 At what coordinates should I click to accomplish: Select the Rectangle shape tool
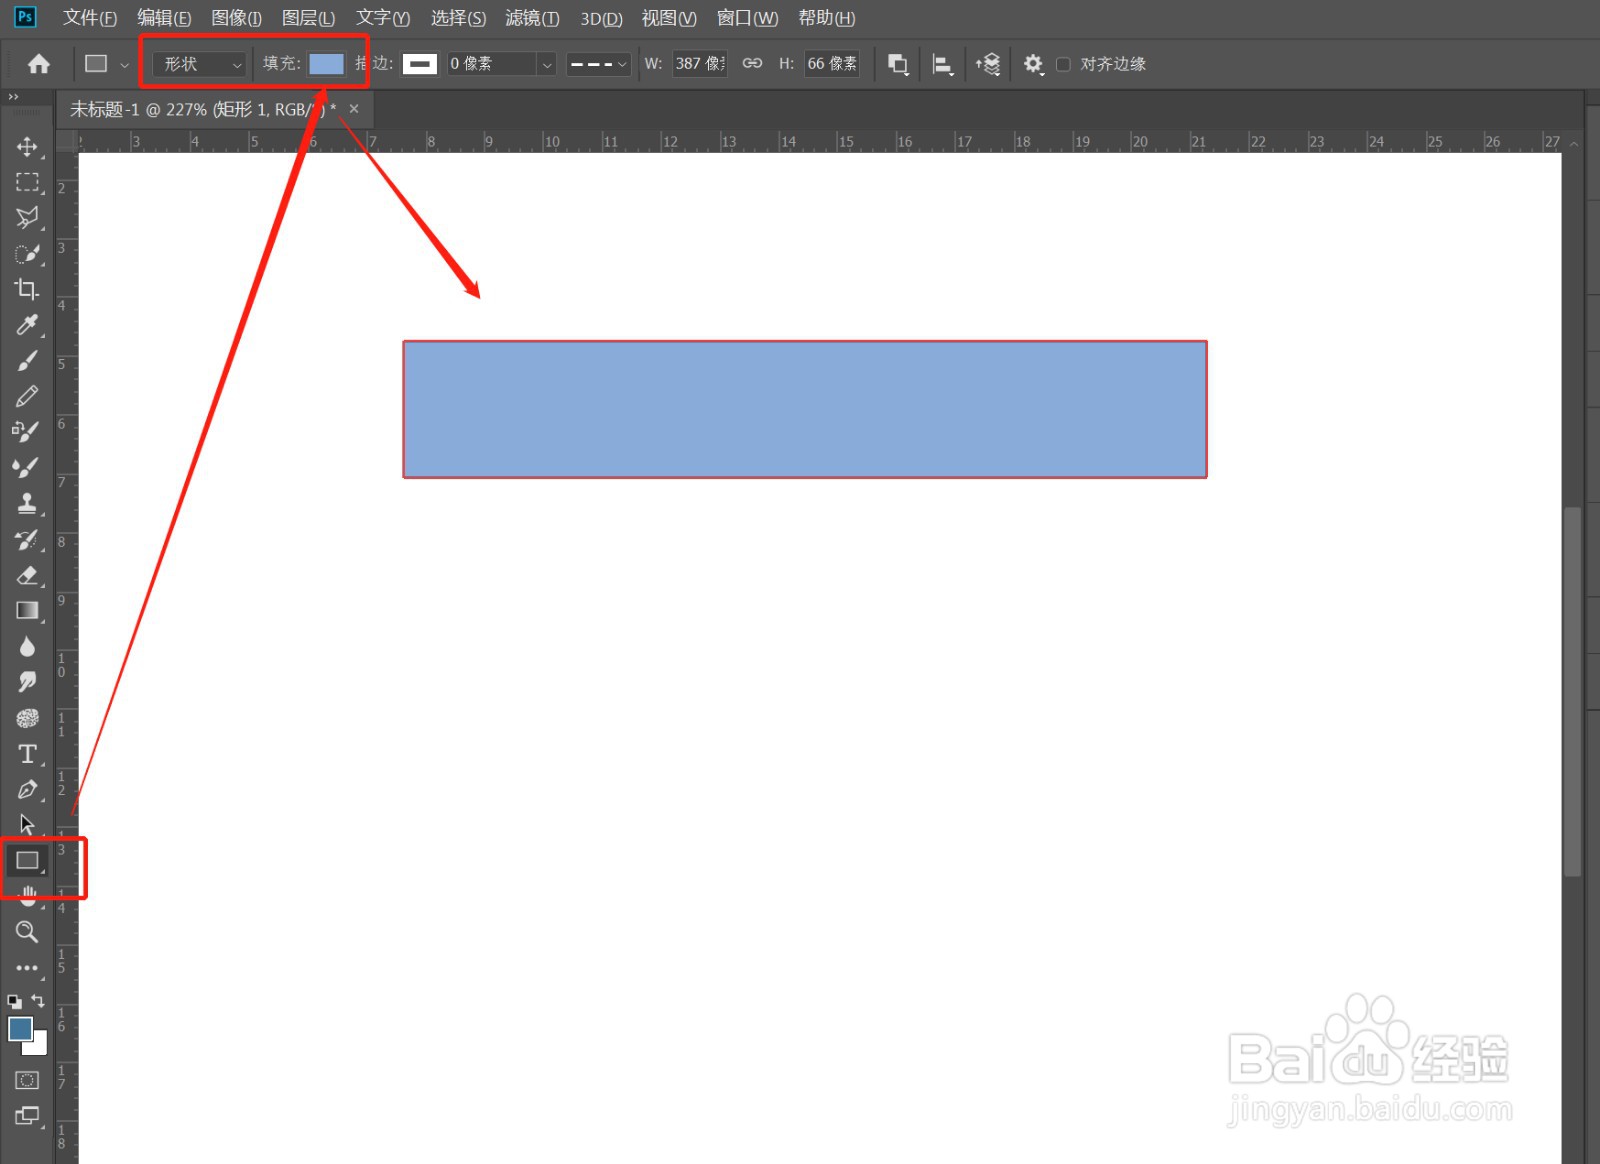tap(27, 860)
